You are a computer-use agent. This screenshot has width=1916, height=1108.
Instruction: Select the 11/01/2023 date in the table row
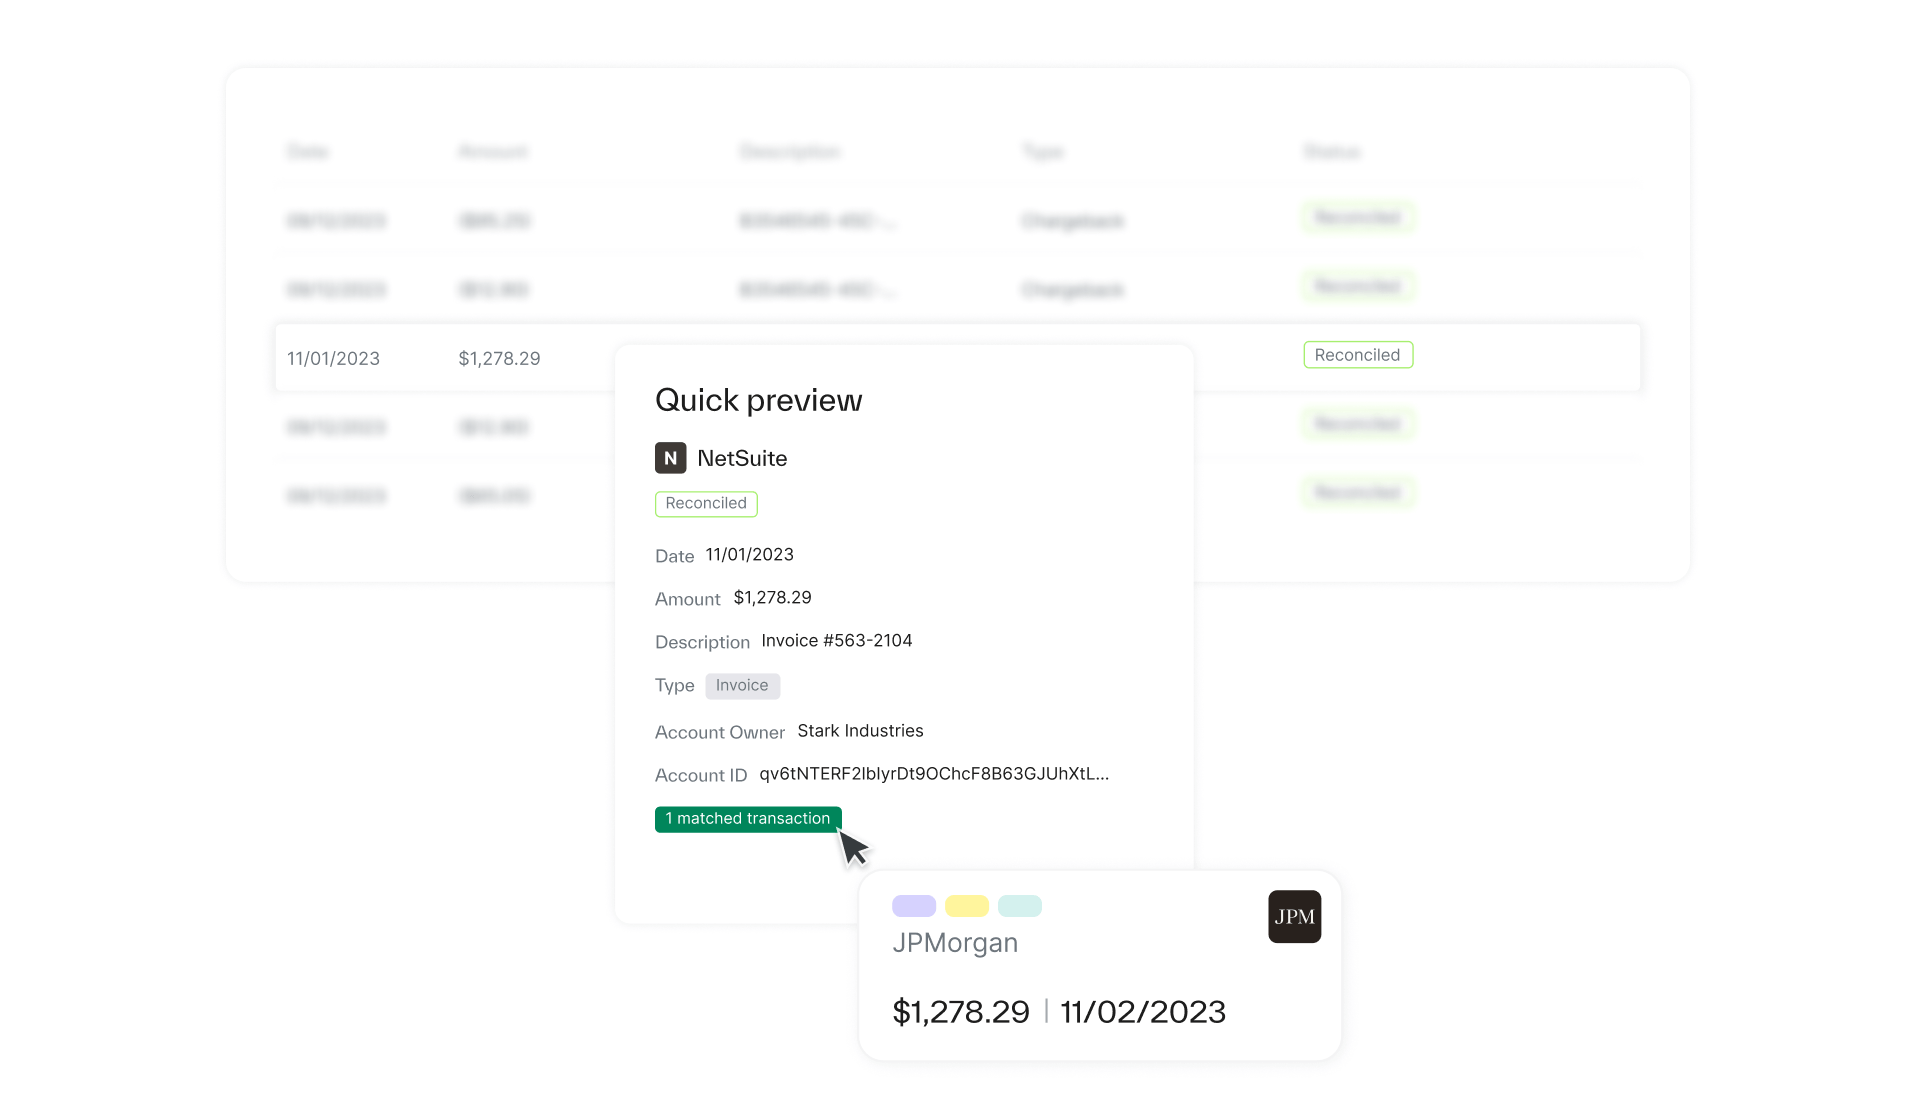pos(333,359)
